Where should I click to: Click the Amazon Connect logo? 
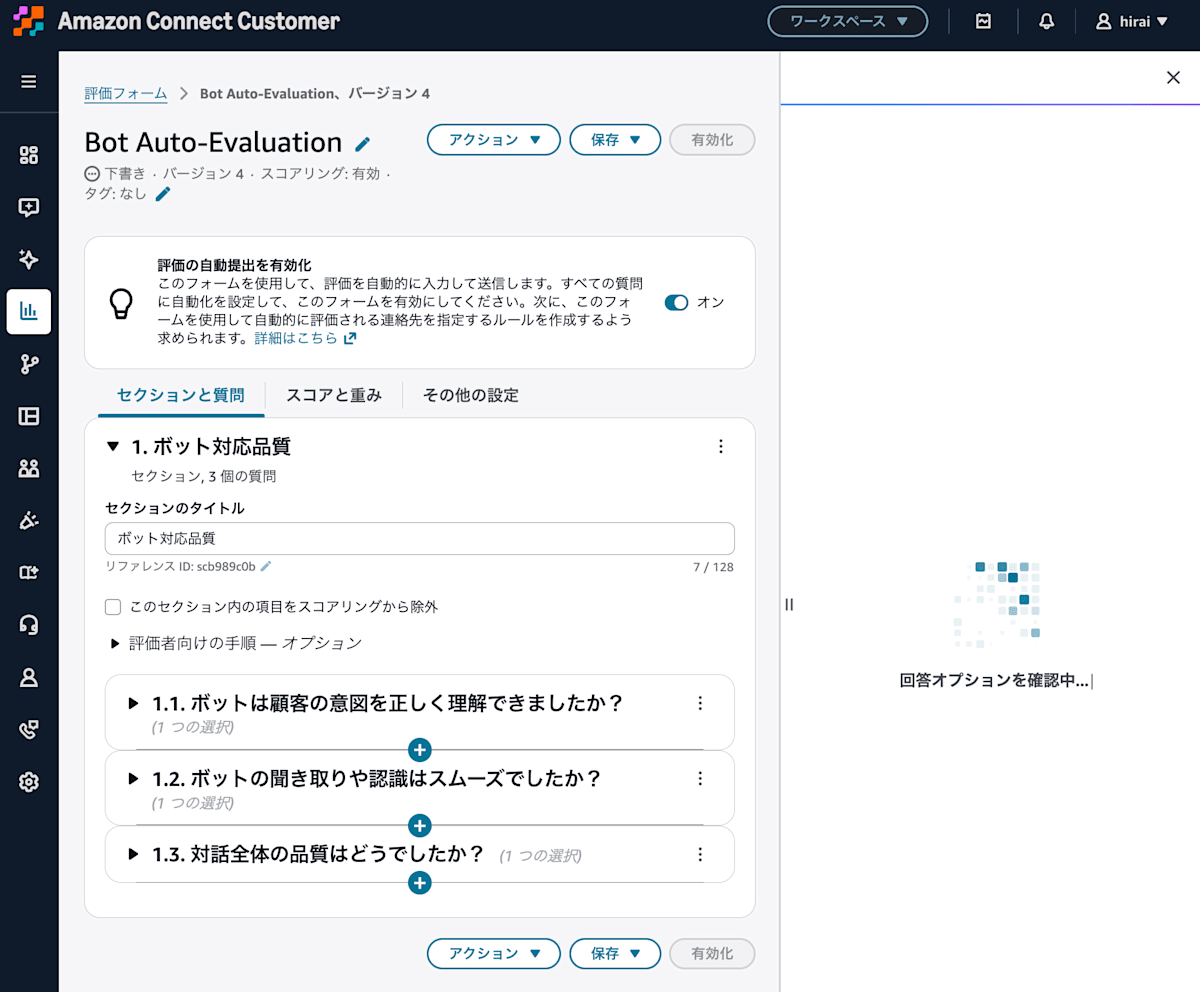click(29, 21)
